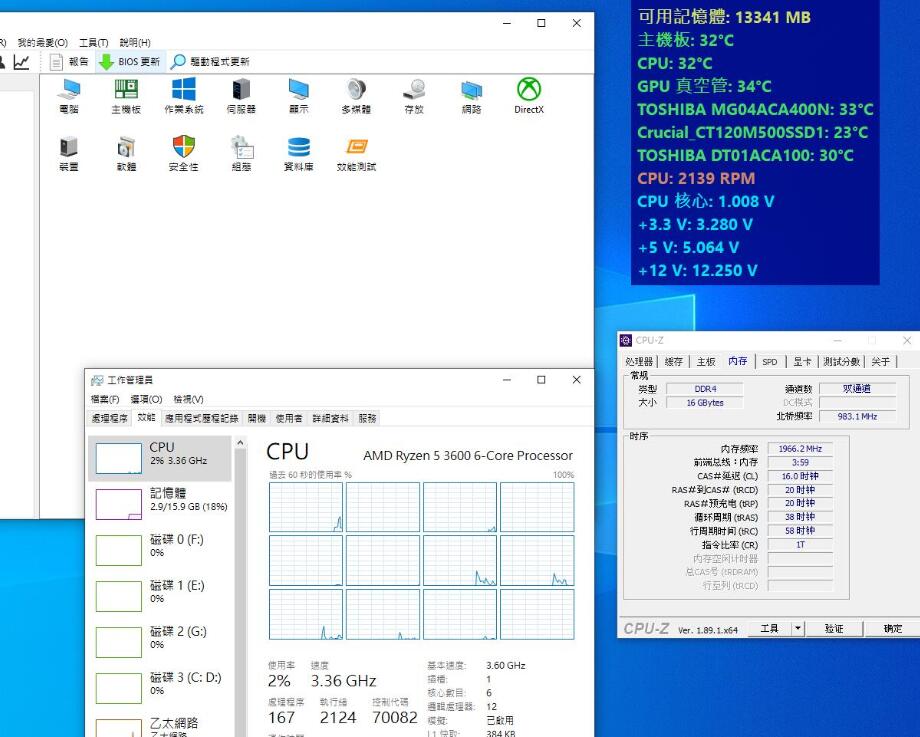
Task: Switch to the 使用者 users tab
Action: (x=289, y=418)
